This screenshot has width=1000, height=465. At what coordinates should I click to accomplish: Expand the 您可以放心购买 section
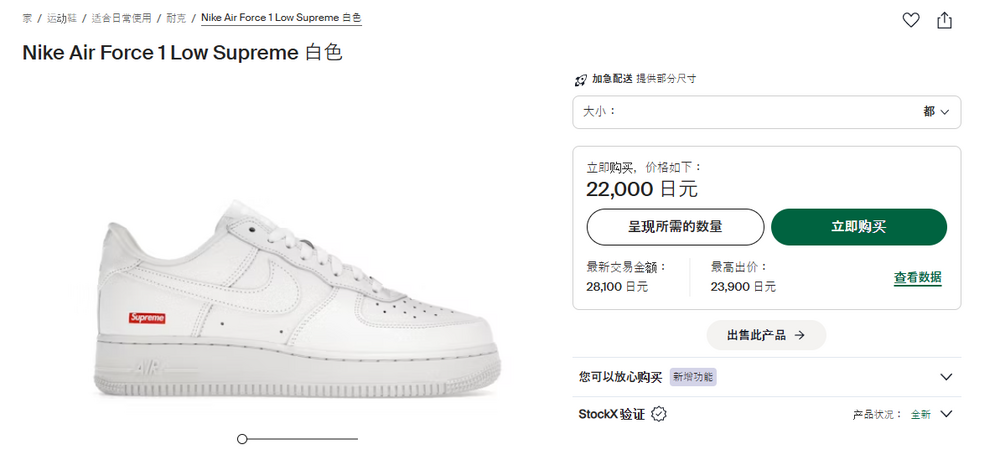946,377
